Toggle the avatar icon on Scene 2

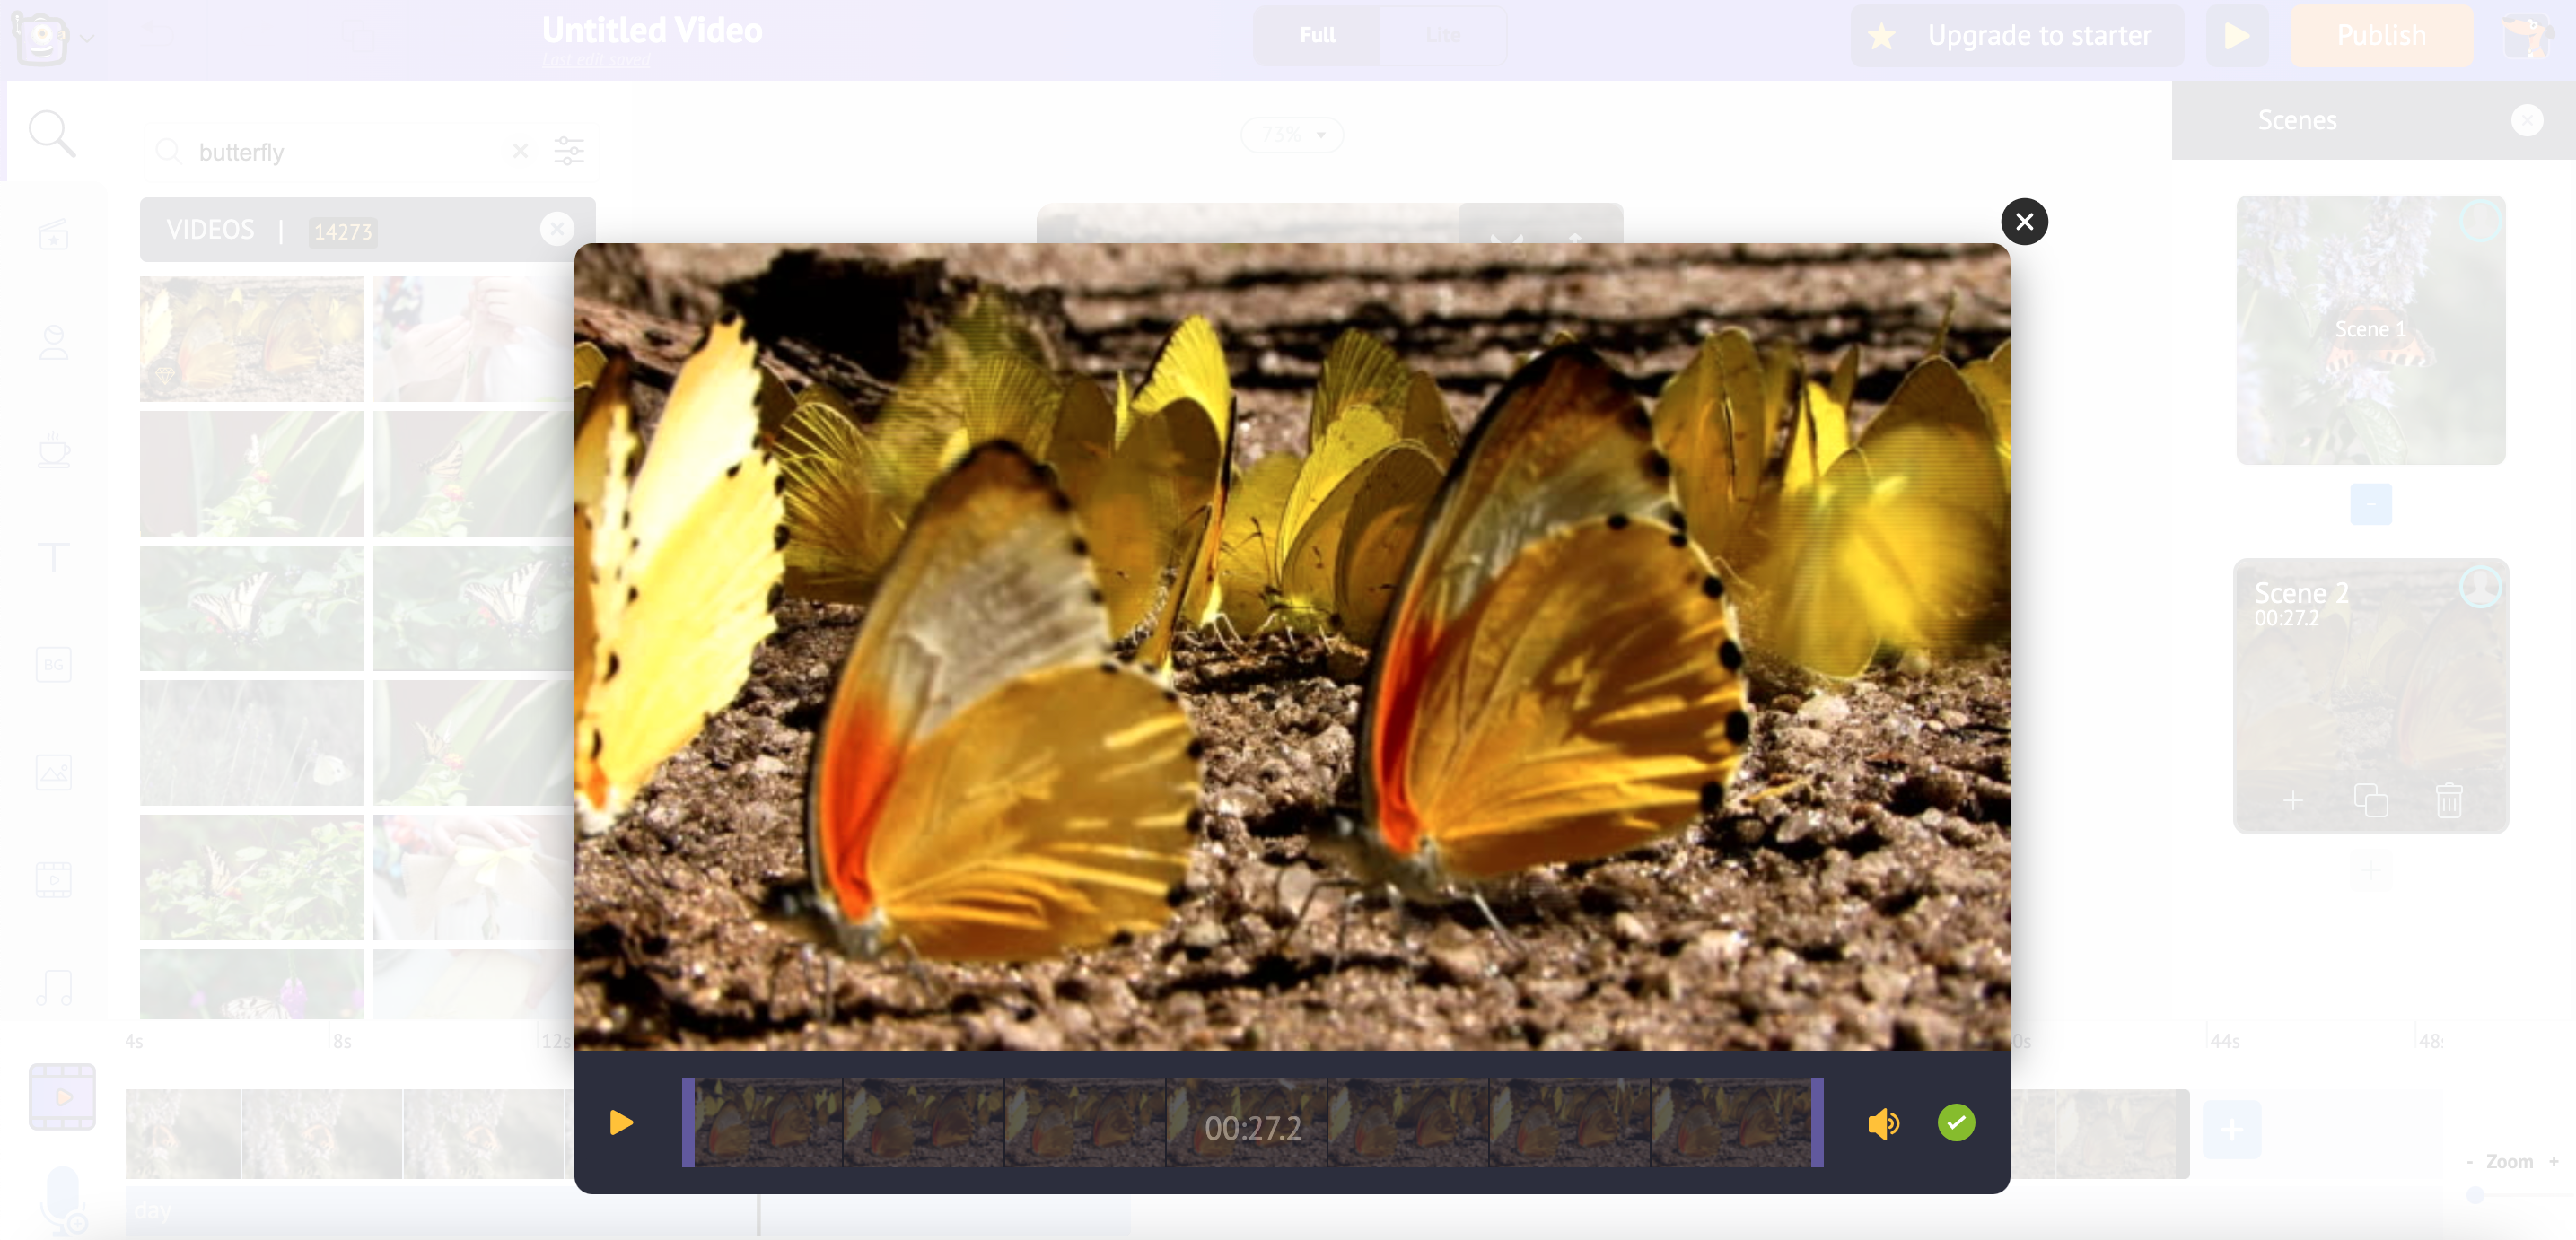click(x=2483, y=588)
